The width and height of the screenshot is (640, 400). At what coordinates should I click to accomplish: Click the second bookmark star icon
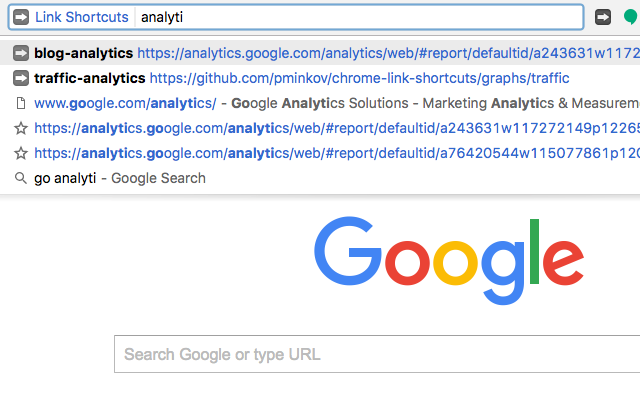21,153
